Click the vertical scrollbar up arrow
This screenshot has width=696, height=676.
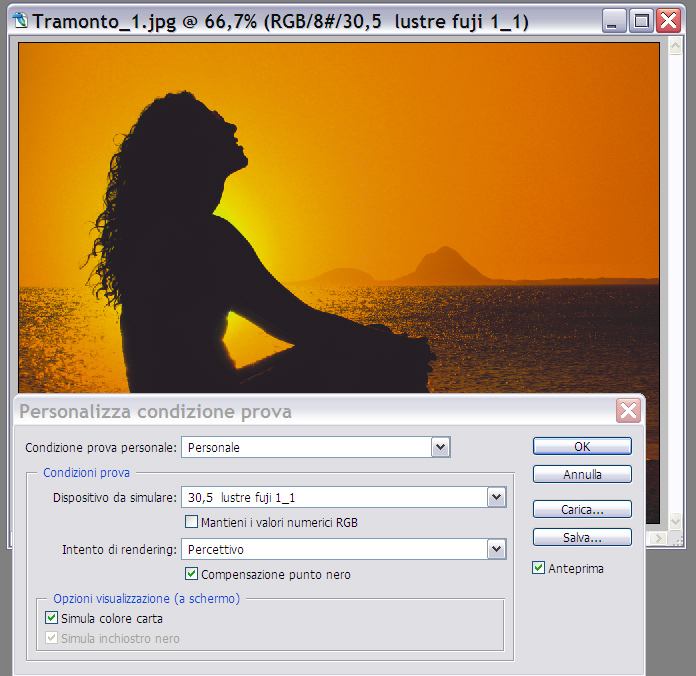[x=675, y=46]
